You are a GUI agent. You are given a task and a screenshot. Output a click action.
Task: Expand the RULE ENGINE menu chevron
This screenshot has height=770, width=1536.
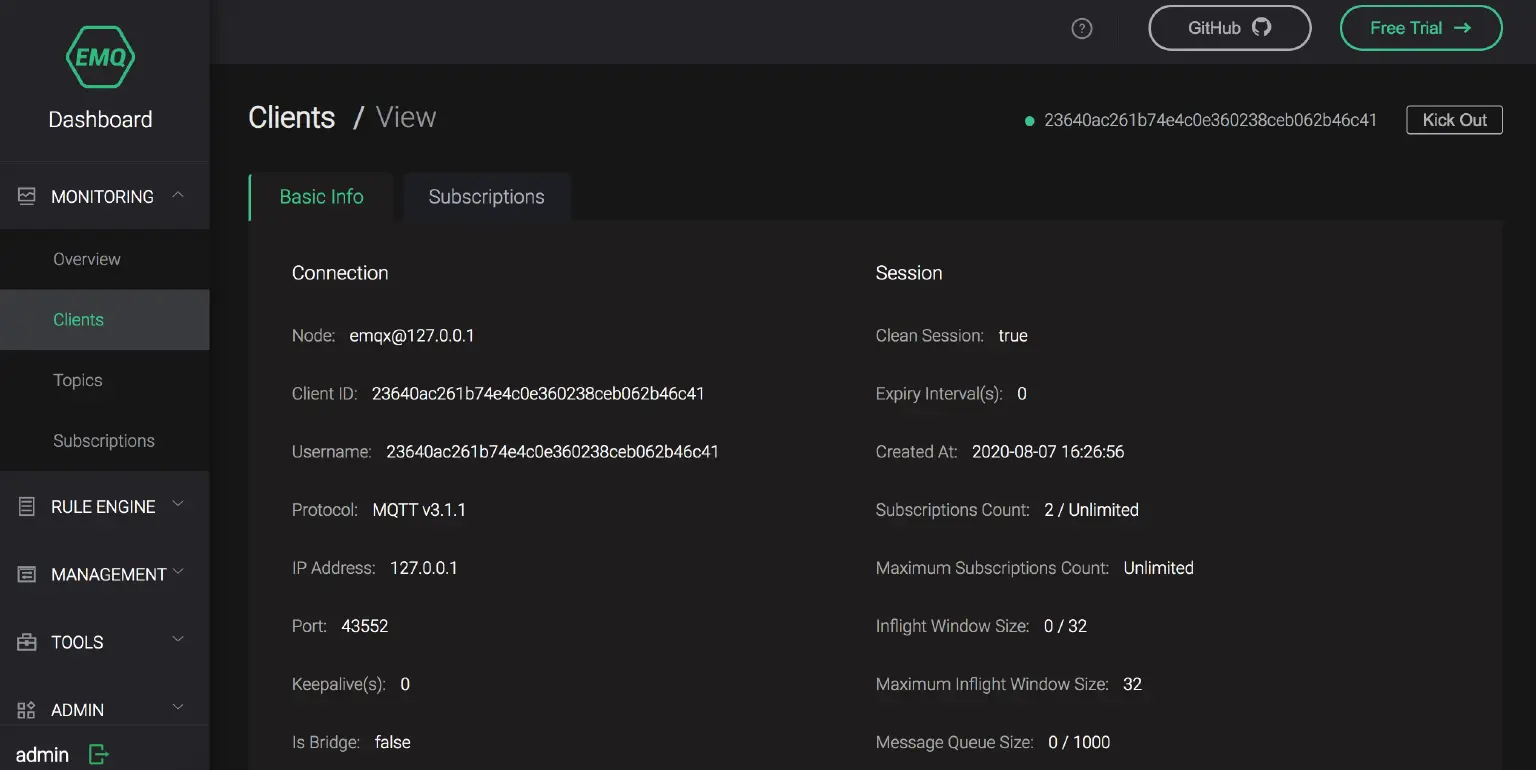point(178,505)
